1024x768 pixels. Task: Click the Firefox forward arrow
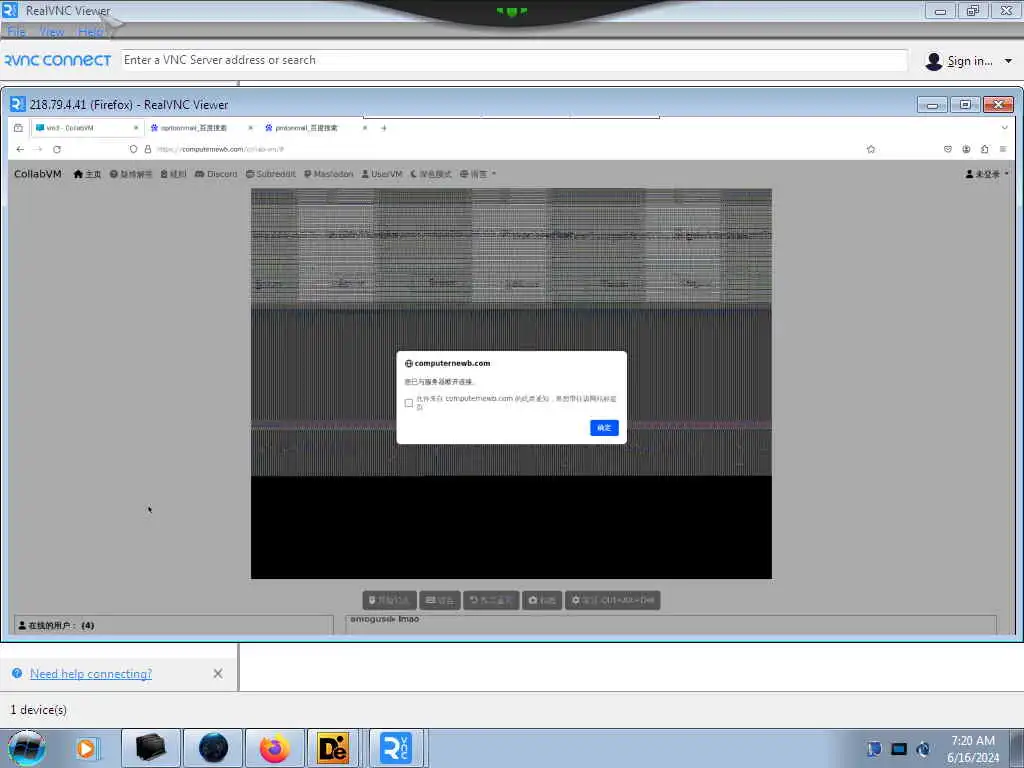coord(38,149)
